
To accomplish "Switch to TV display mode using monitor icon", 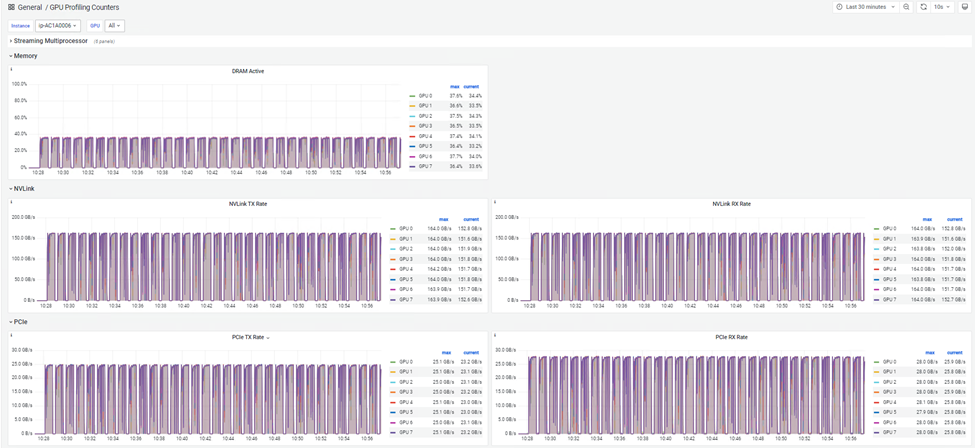I will pos(964,7).
